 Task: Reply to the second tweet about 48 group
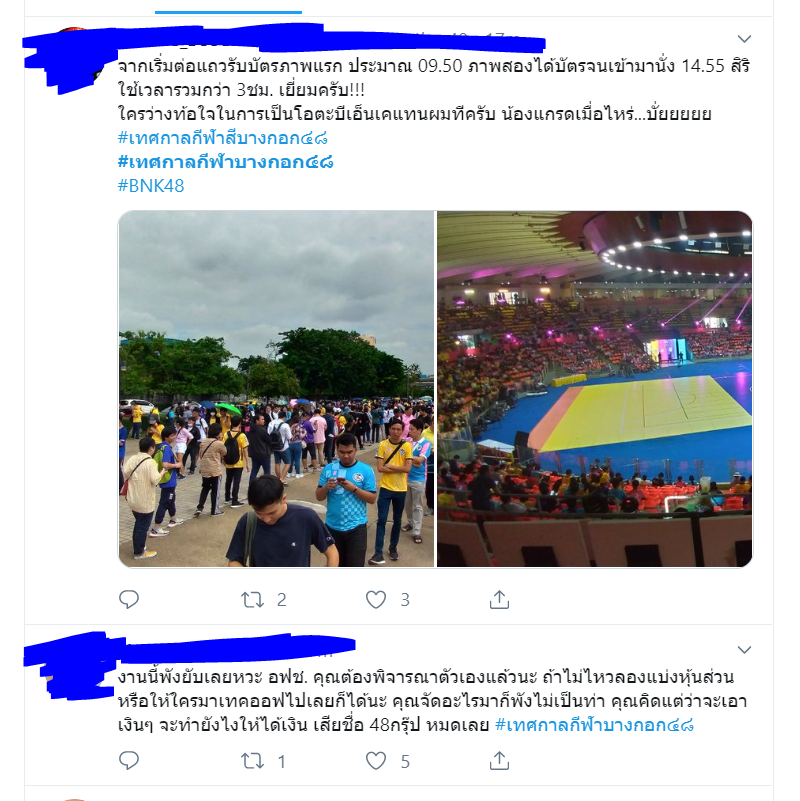pyautogui.click(x=129, y=761)
